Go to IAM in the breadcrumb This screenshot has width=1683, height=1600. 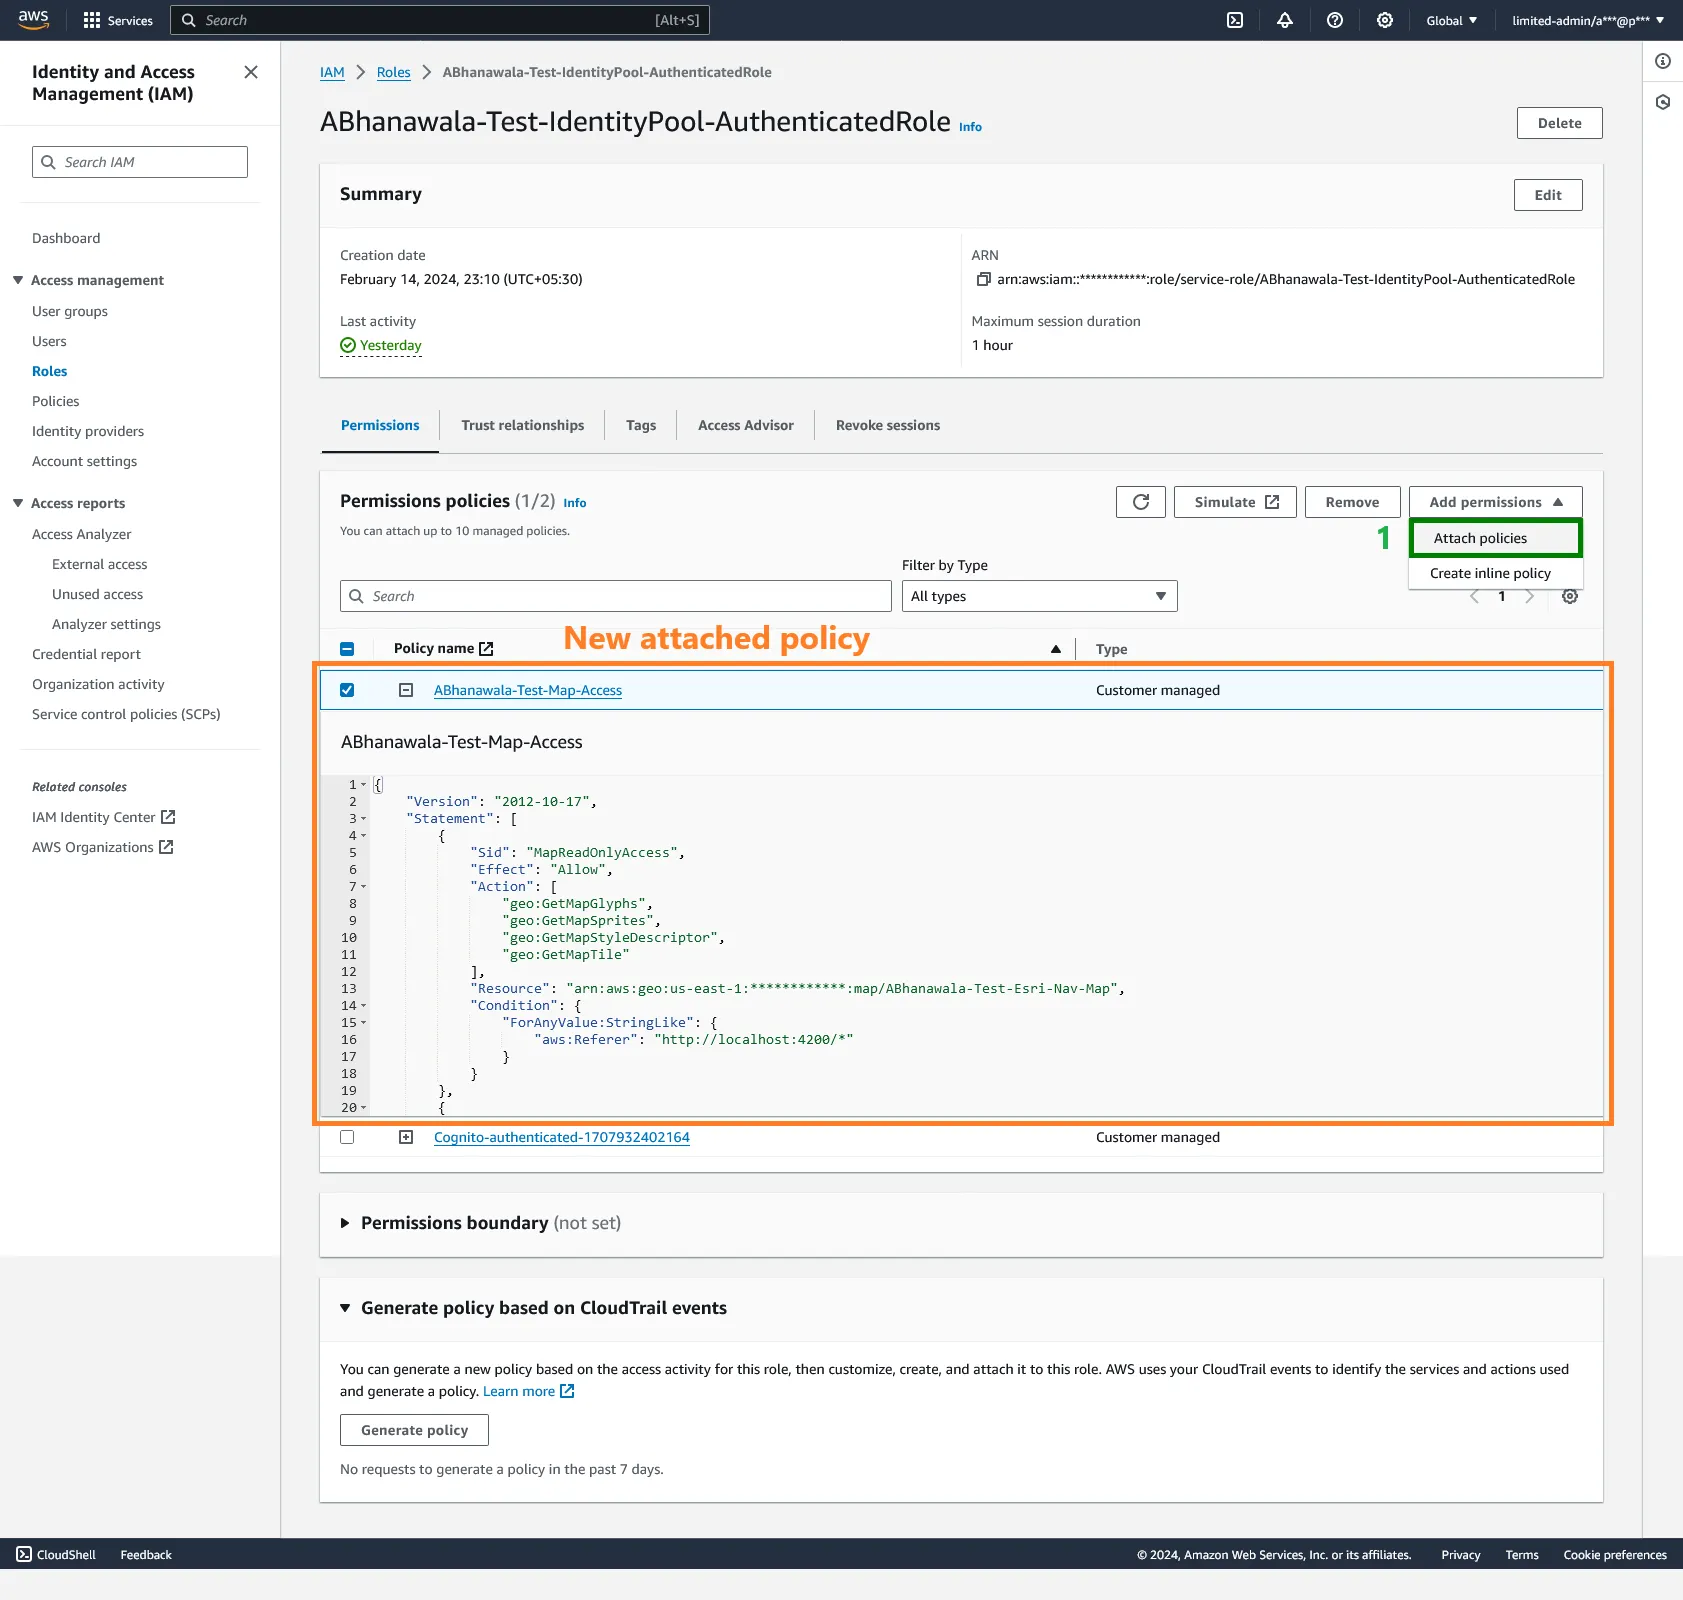[332, 72]
